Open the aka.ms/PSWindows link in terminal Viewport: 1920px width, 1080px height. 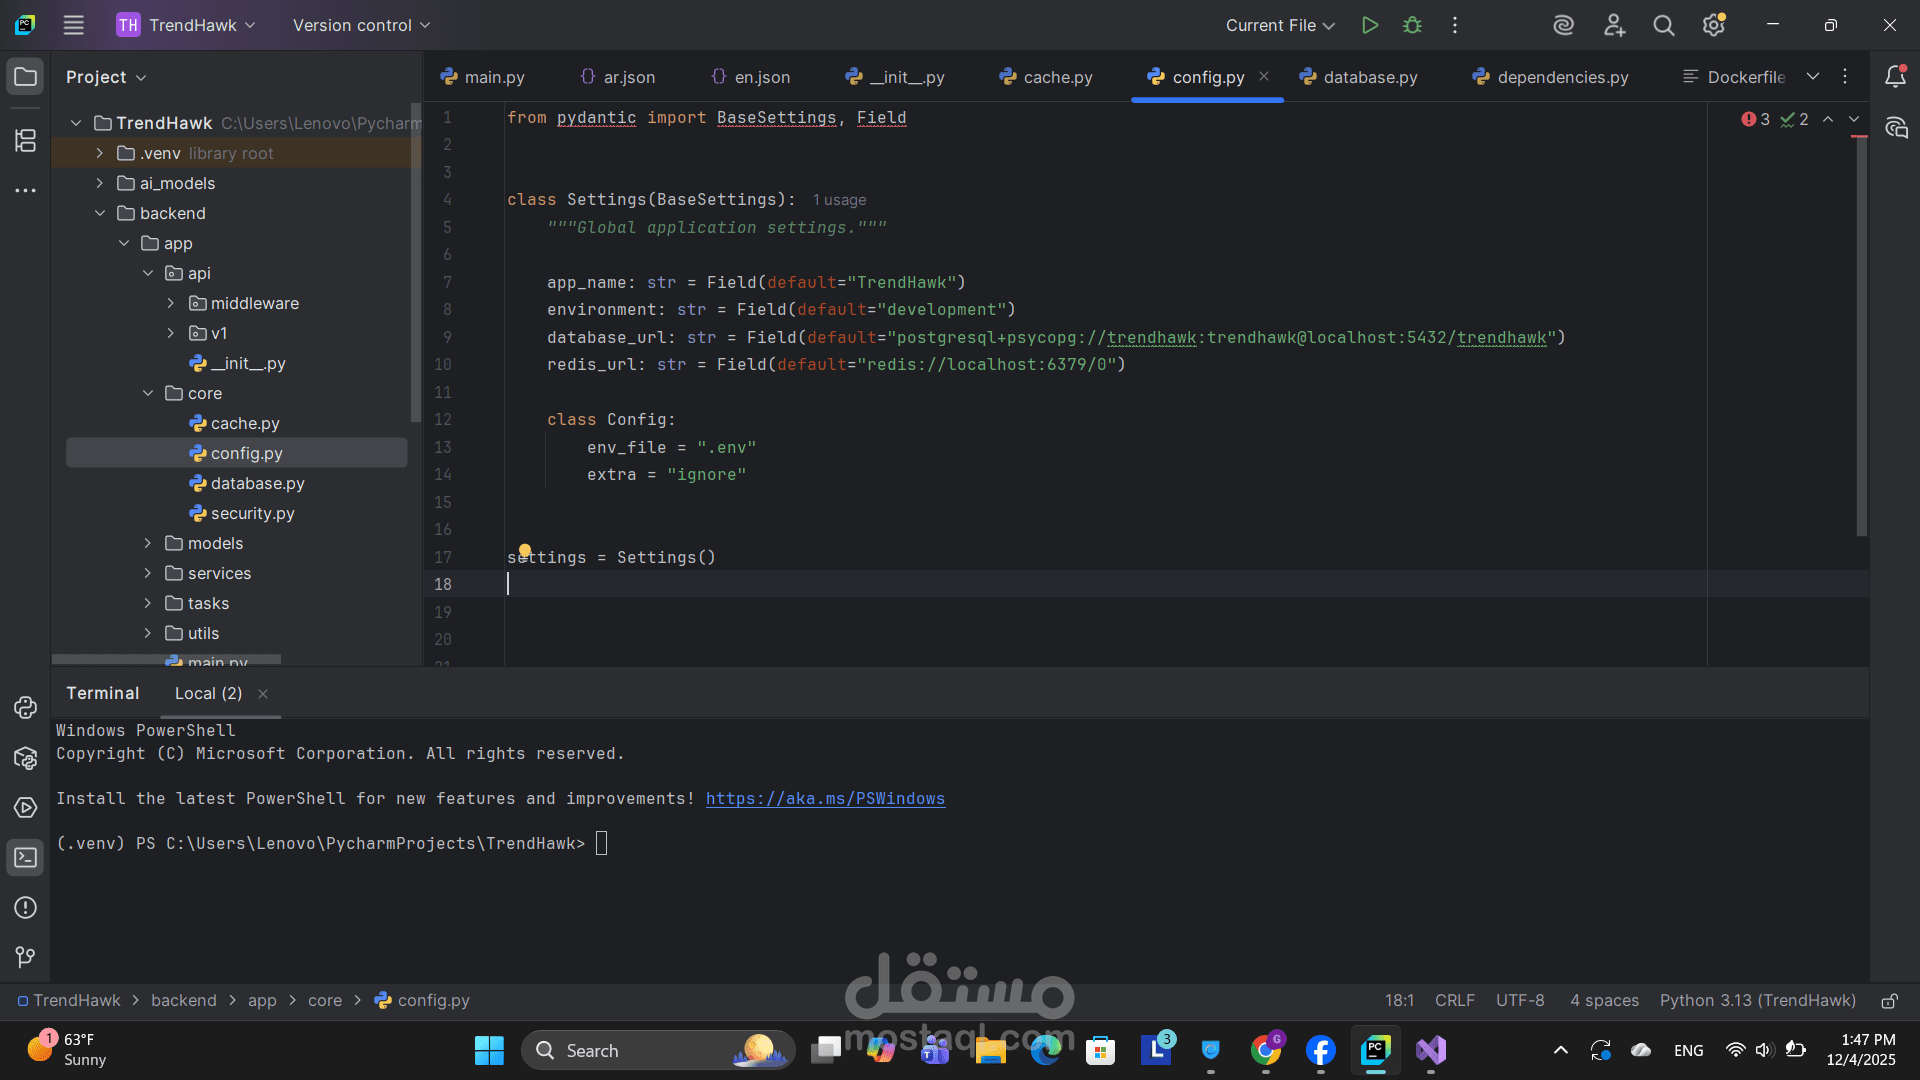[x=825, y=798]
